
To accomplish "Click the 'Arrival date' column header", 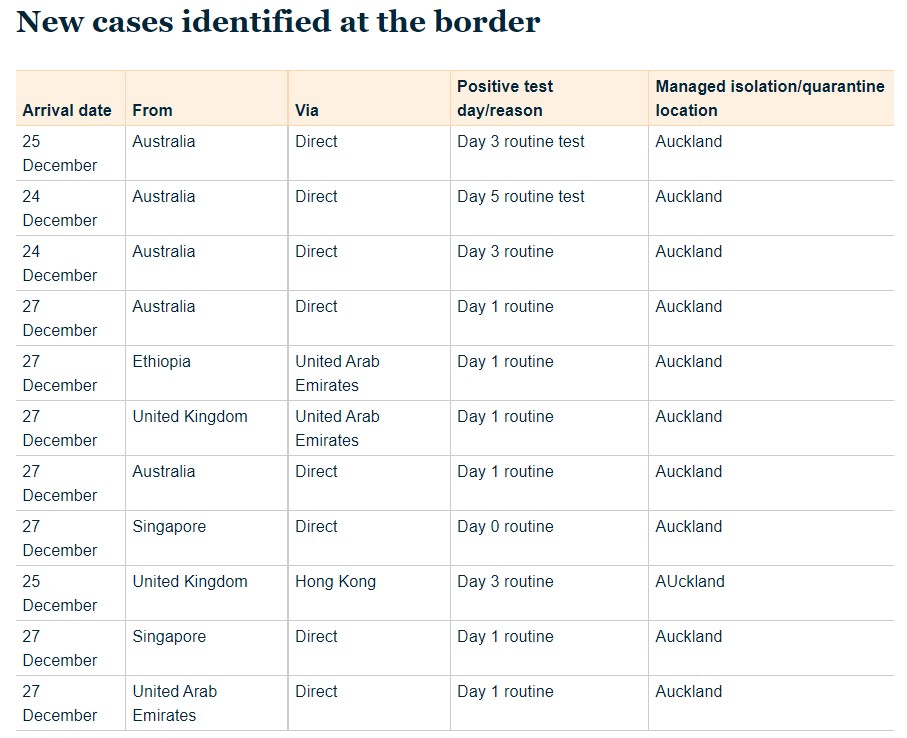I will (67, 110).
